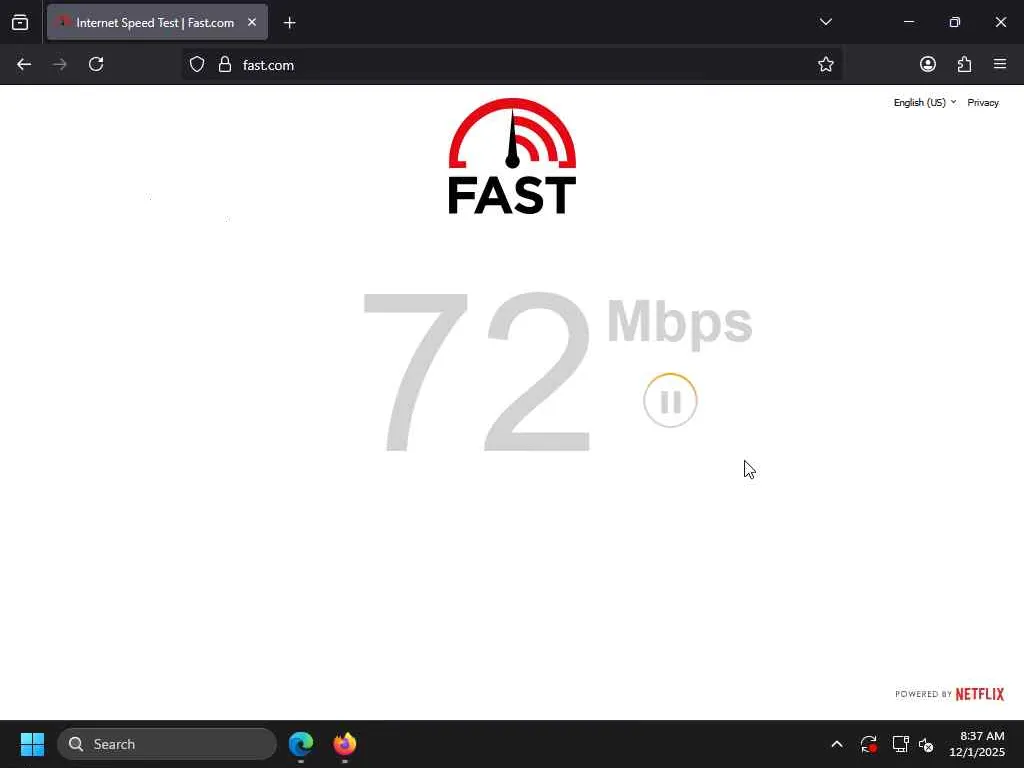Viewport: 1024px width, 768px height.
Task: Click the Powered by Netflix logo
Action: [949, 694]
